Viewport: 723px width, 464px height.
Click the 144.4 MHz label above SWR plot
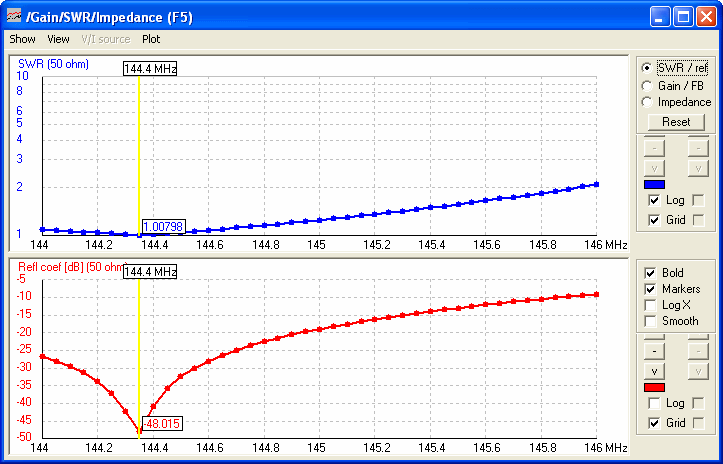click(150, 69)
